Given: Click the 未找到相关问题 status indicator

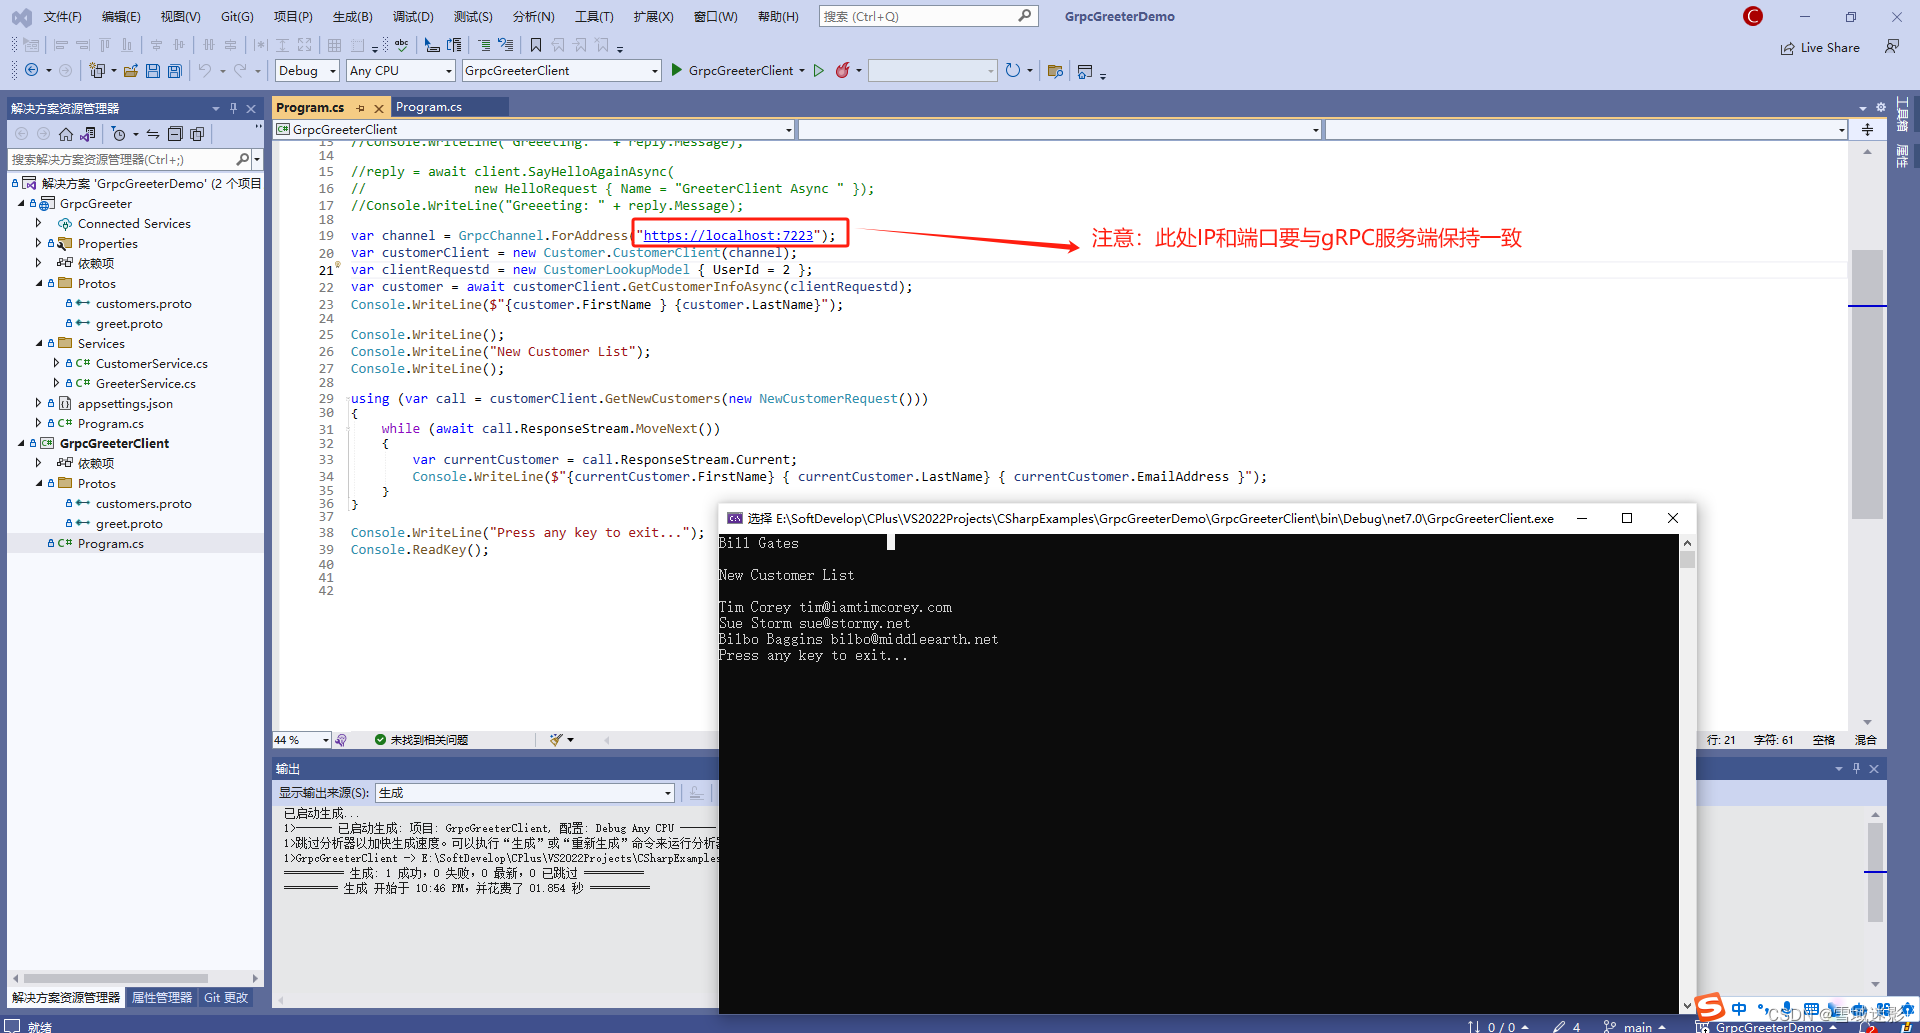Looking at the screenshot, I should point(421,740).
